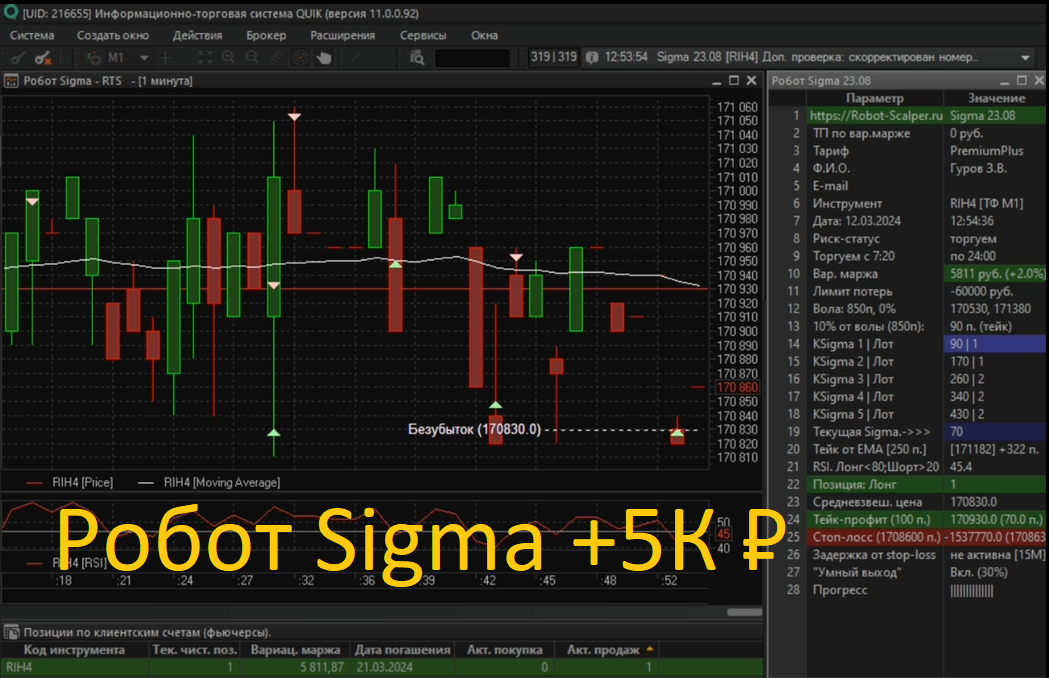The image size is (1049, 678).
Task: Click the horizontal scrollbar thumb below chart
Action: [745, 612]
